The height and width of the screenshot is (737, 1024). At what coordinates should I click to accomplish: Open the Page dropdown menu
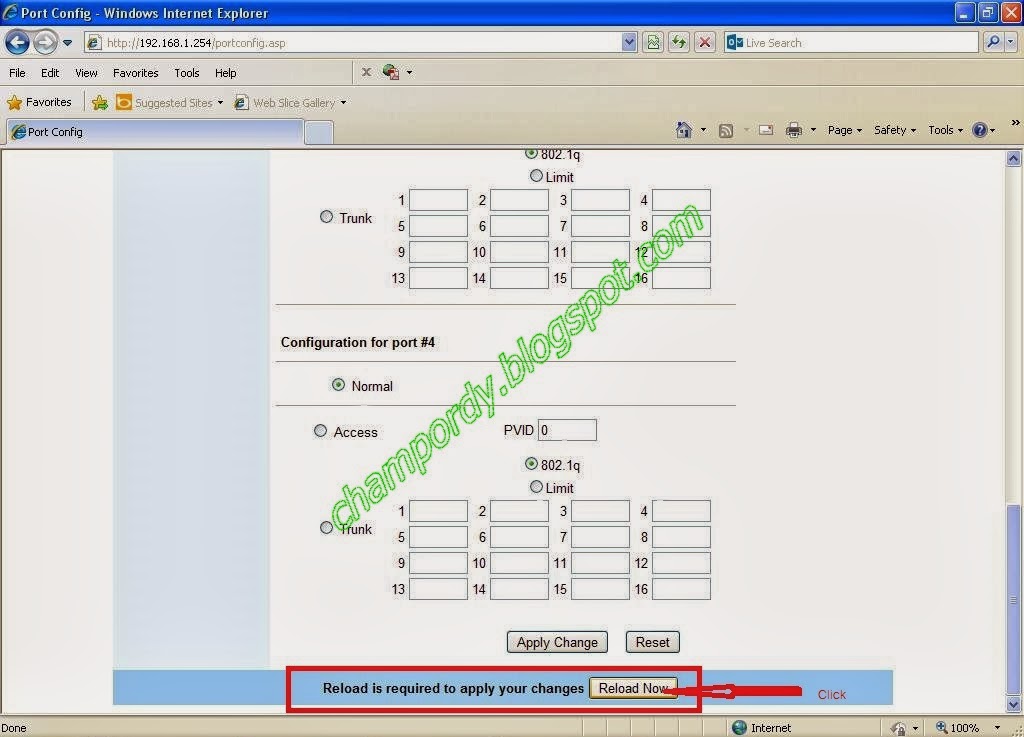(840, 129)
